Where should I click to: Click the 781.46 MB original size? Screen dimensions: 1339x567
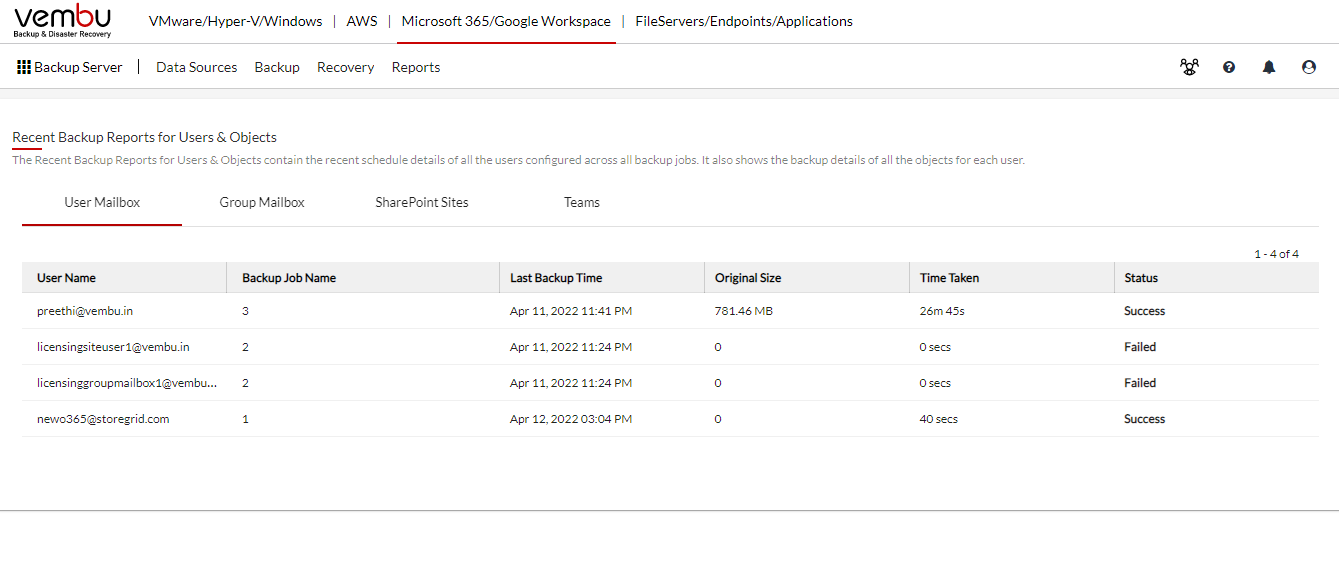pos(744,311)
